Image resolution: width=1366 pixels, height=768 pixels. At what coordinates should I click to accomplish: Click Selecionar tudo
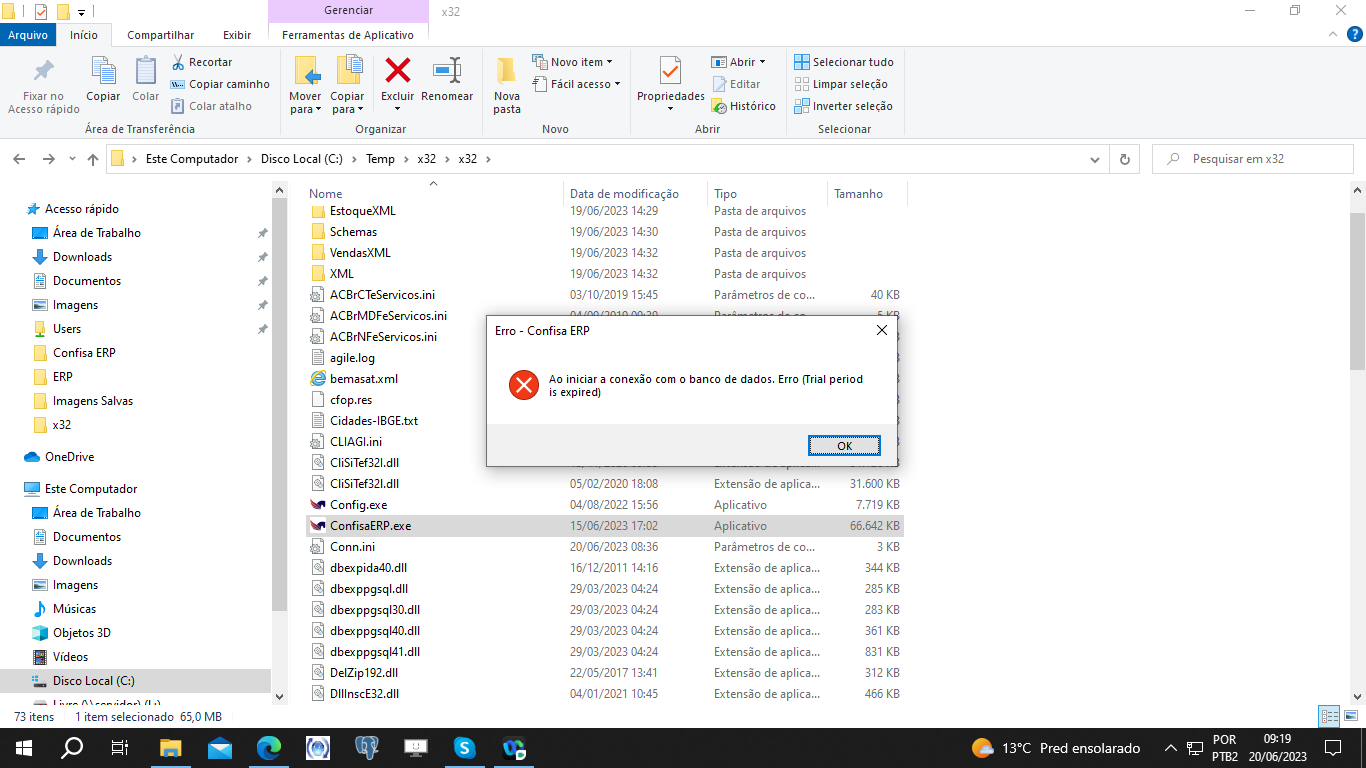[844, 62]
